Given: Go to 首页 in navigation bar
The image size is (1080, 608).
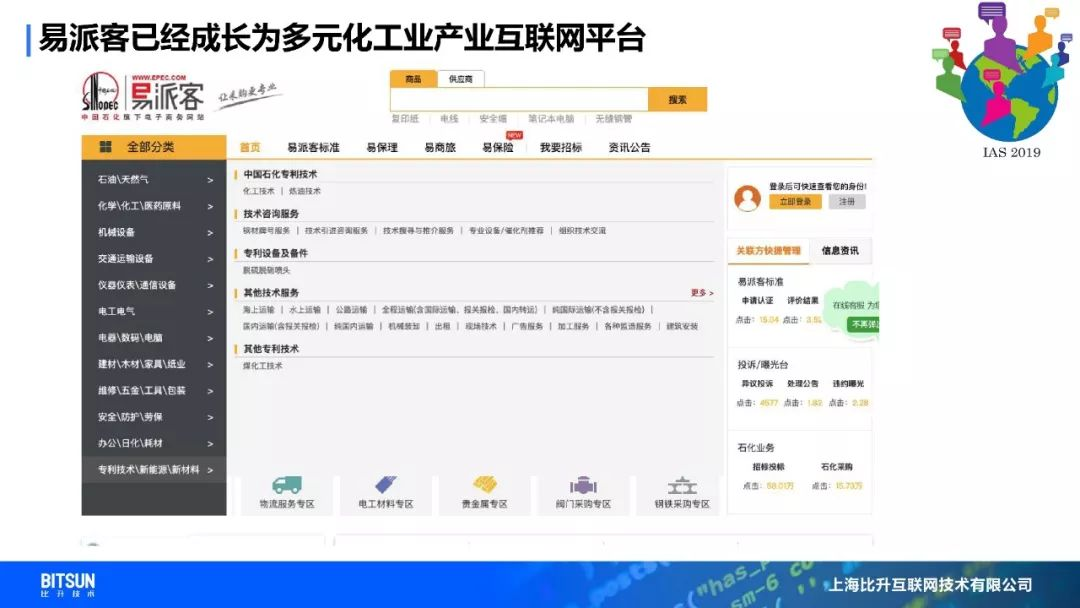Looking at the screenshot, I should point(250,147).
